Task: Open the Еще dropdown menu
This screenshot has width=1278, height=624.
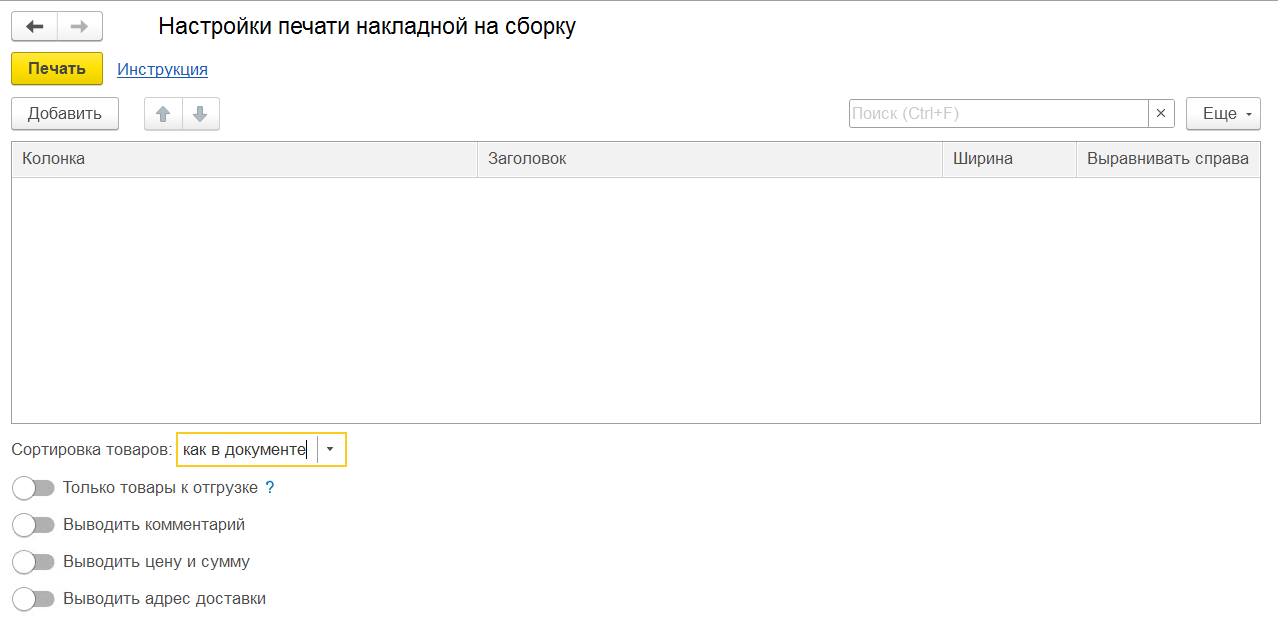Action: pyautogui.click(x=1223, y=114)
